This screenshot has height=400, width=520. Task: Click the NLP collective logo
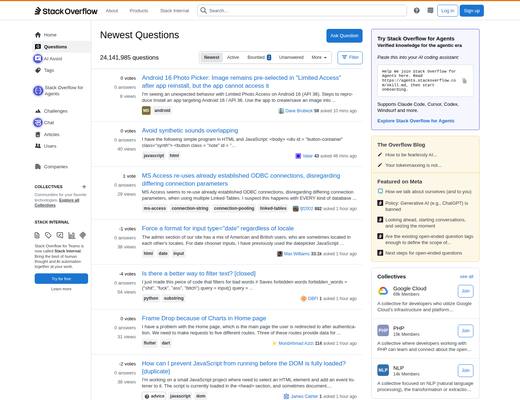coord(383,370)
